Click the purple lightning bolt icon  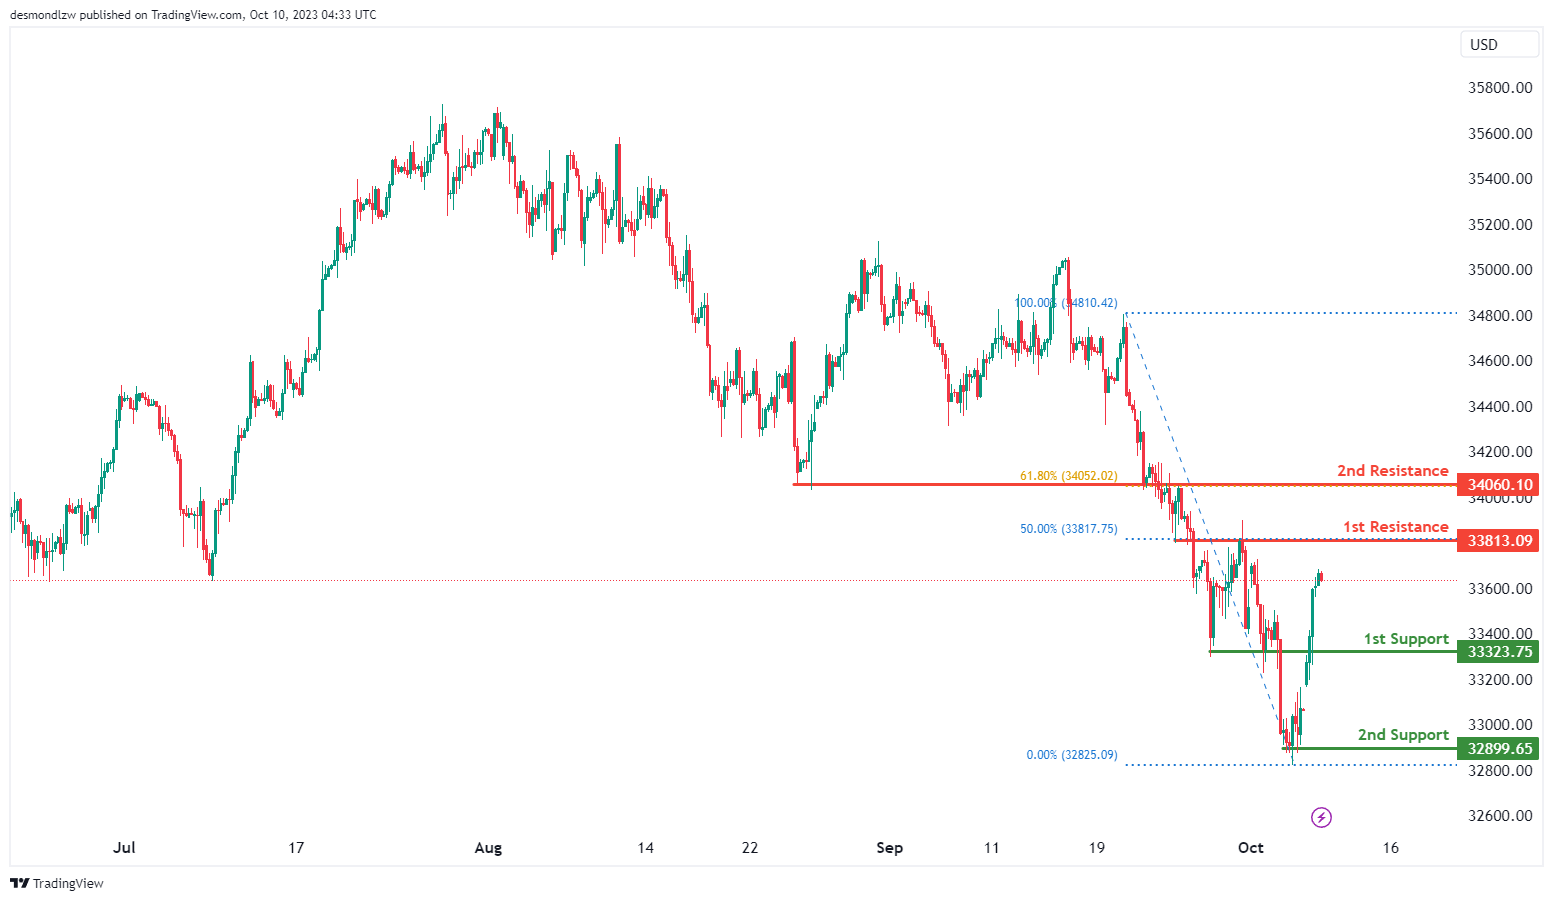click(1321, 818)
